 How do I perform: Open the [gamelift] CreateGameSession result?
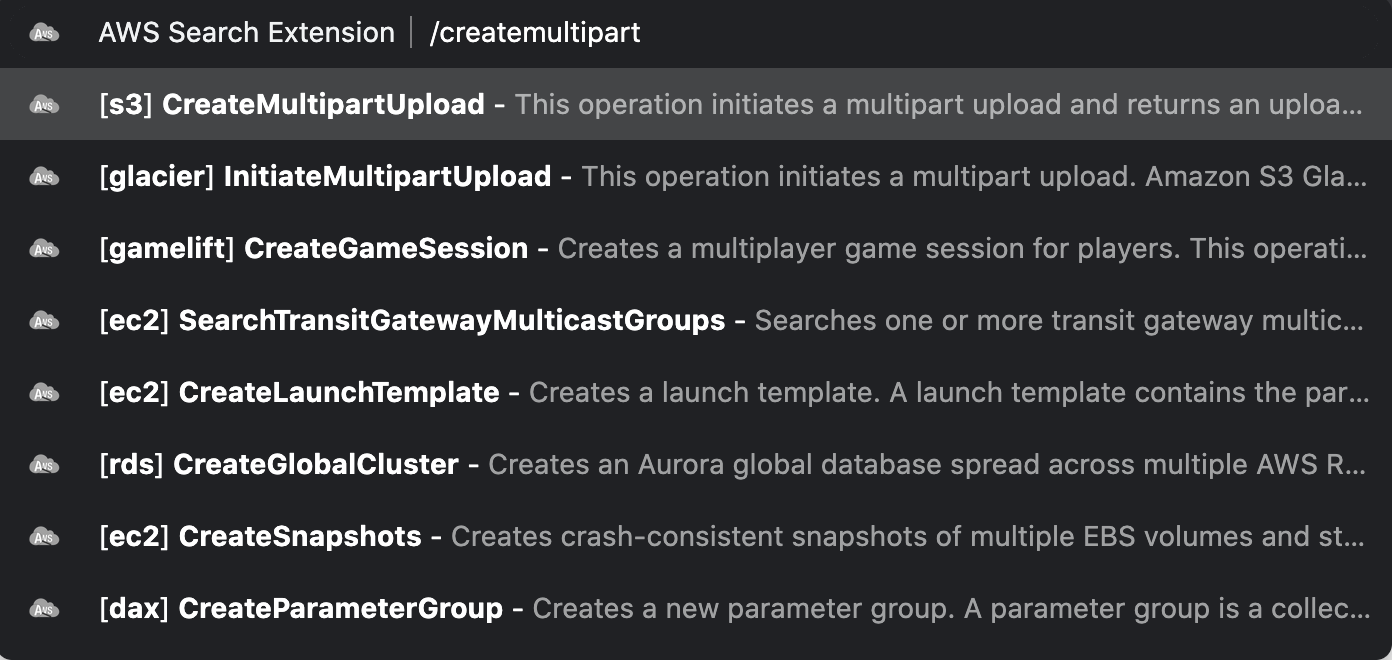tap(696, 248)
